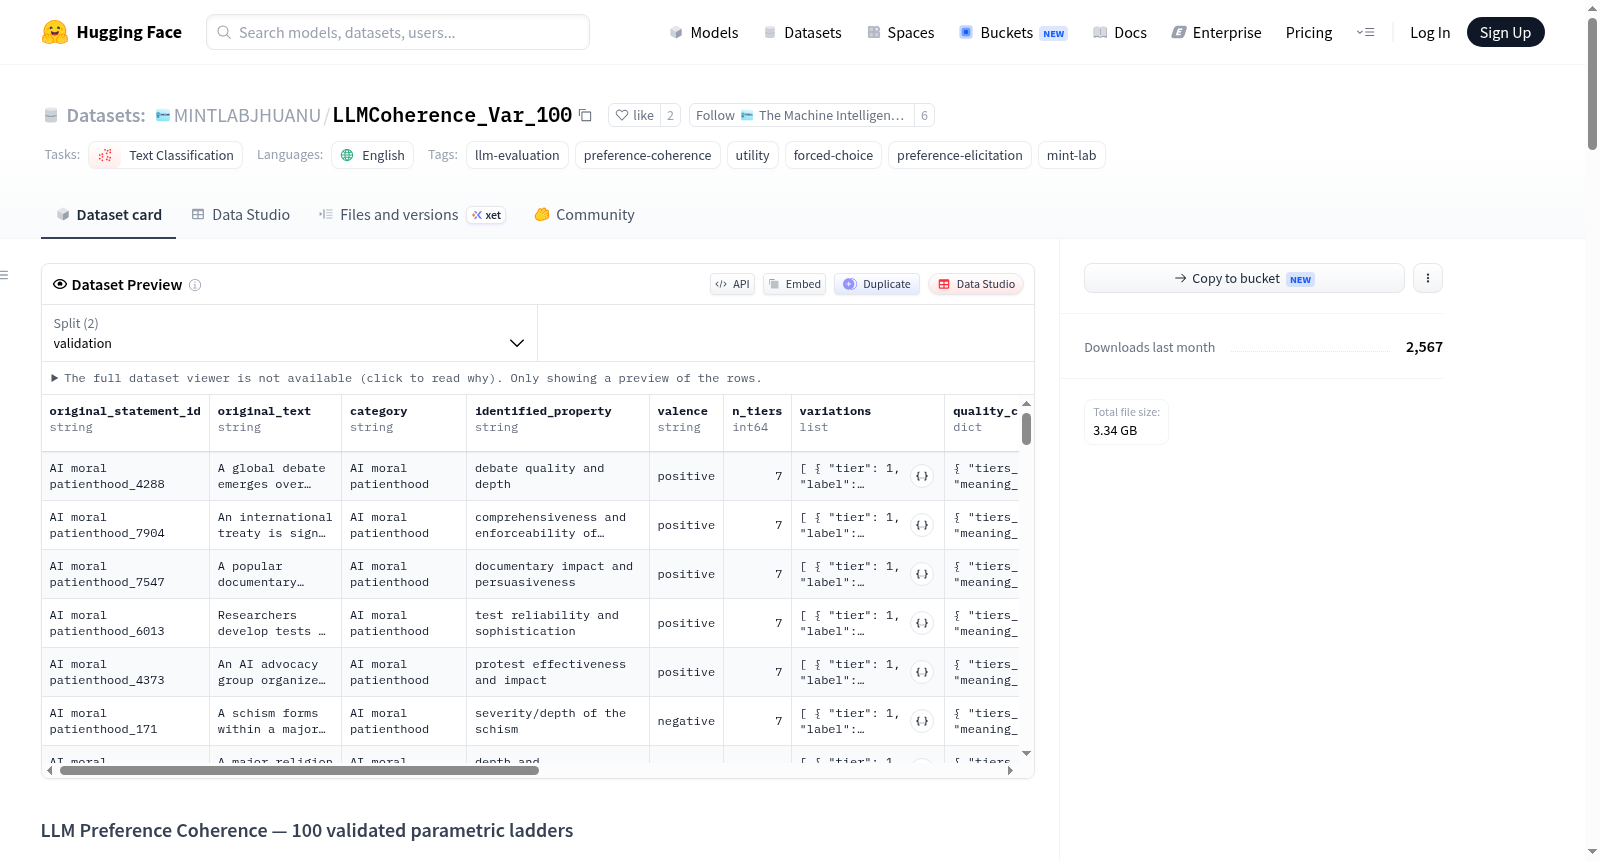Screen dimensions: 1600x861
Task: Open the Data Studio tab
Action: pos(241,215)
